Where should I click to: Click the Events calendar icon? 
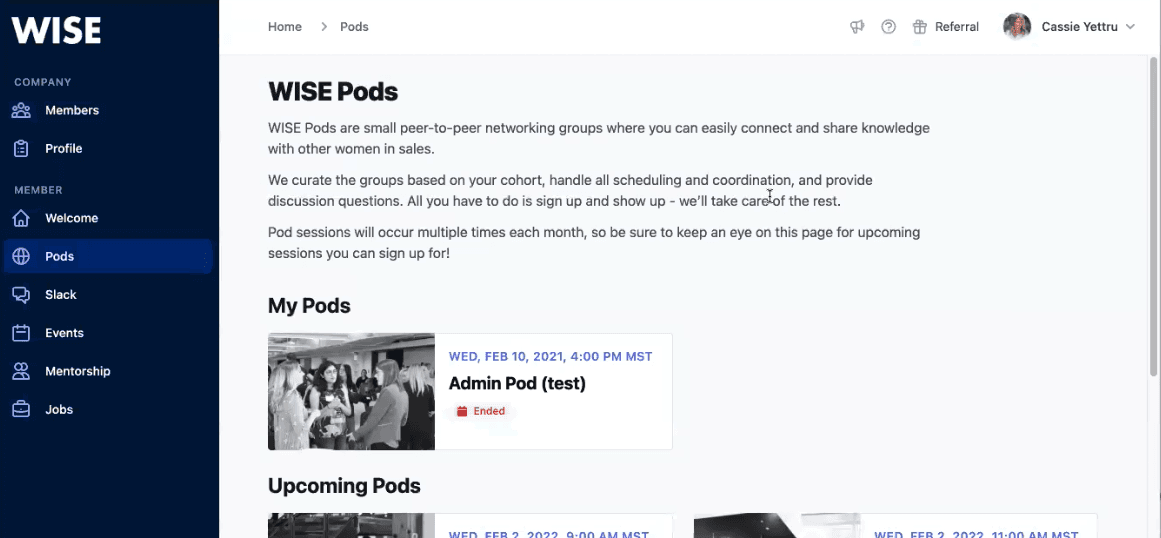pos(21,333)
